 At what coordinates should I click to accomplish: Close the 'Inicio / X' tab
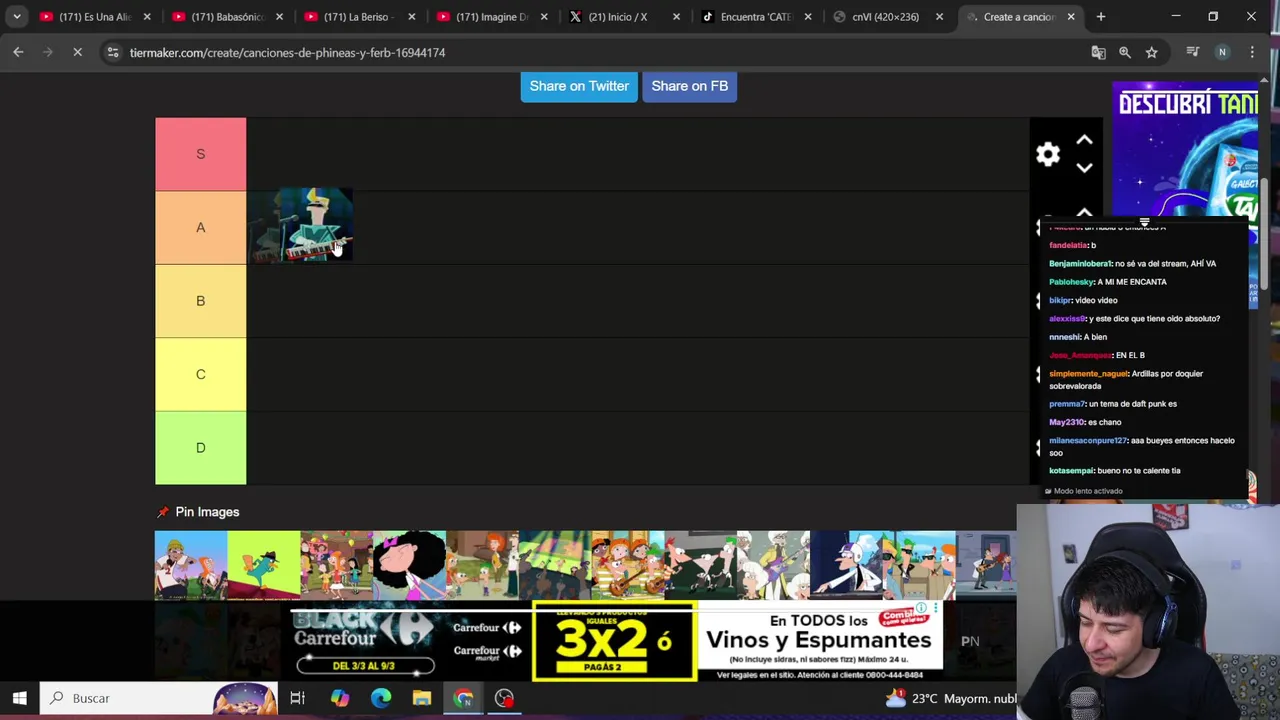(x=676, y=17)
